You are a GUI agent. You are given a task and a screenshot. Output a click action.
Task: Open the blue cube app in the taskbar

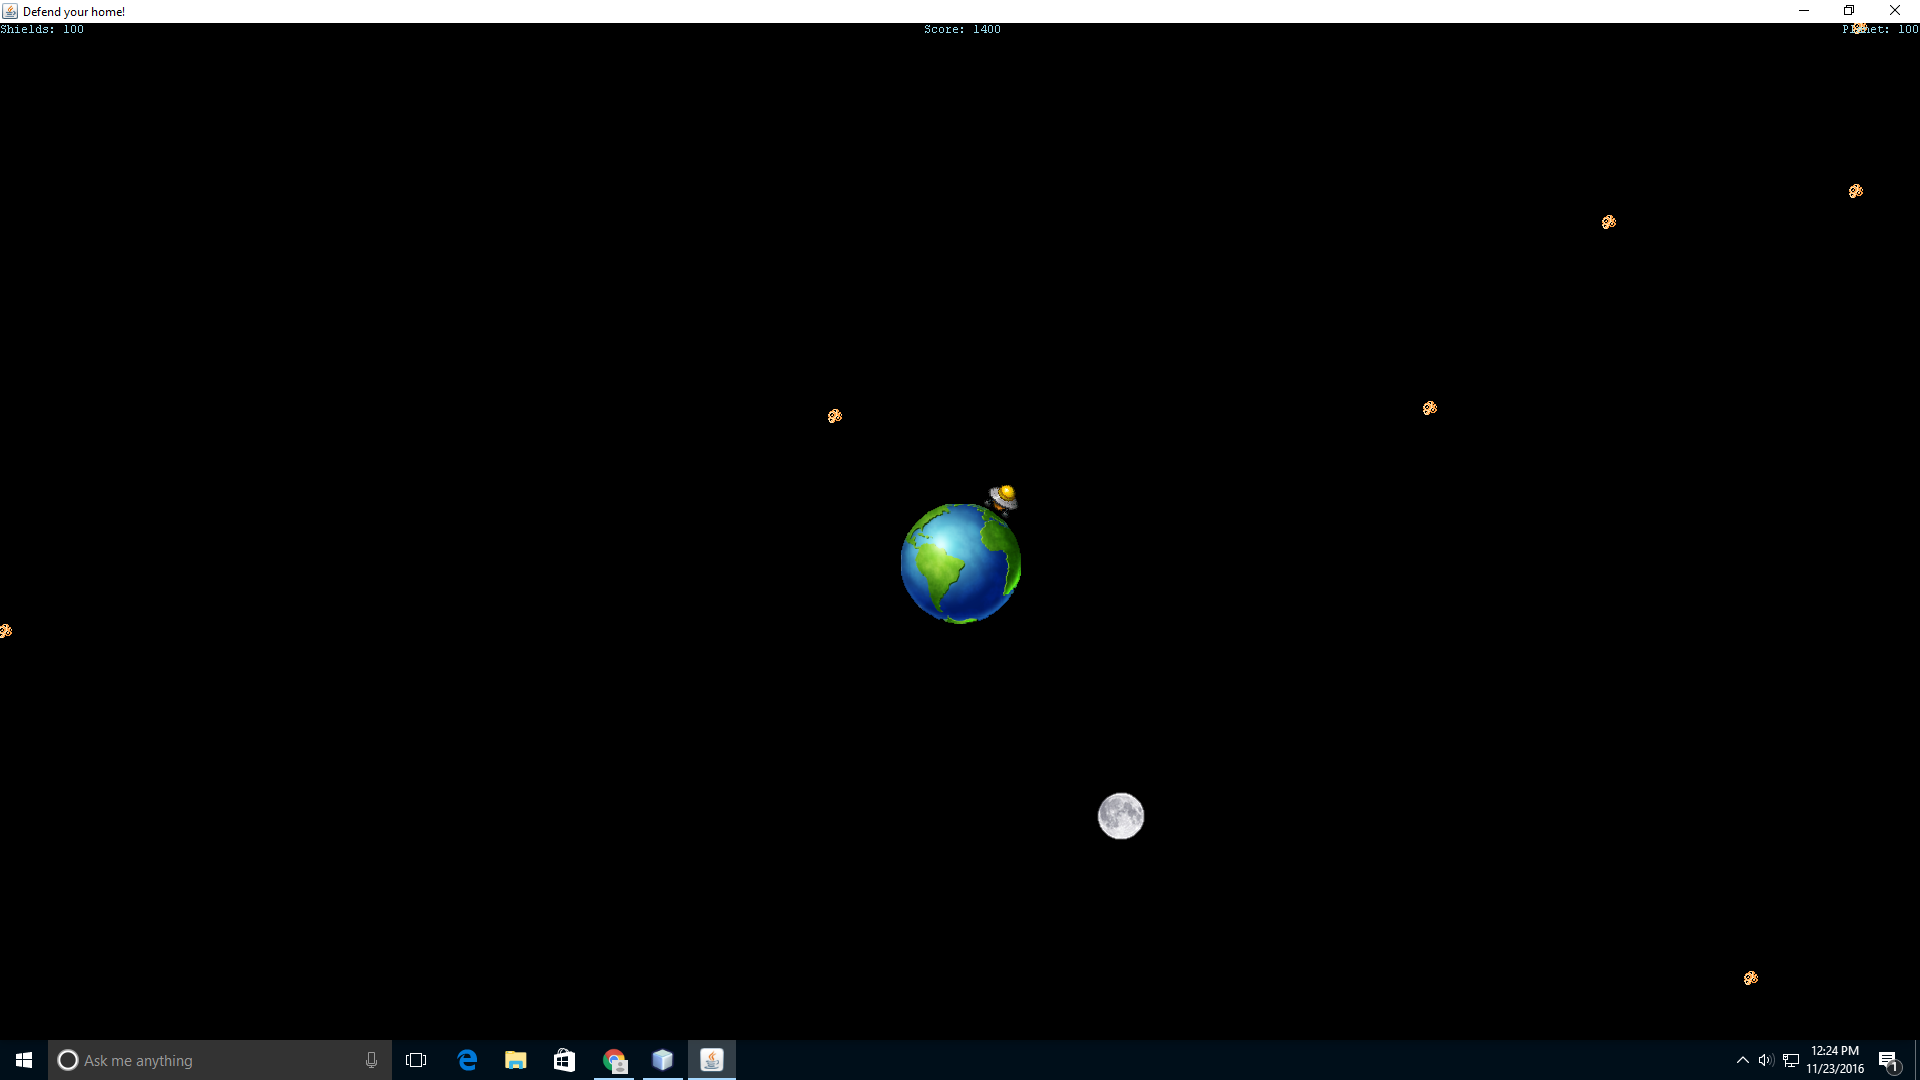[662, 1060]
